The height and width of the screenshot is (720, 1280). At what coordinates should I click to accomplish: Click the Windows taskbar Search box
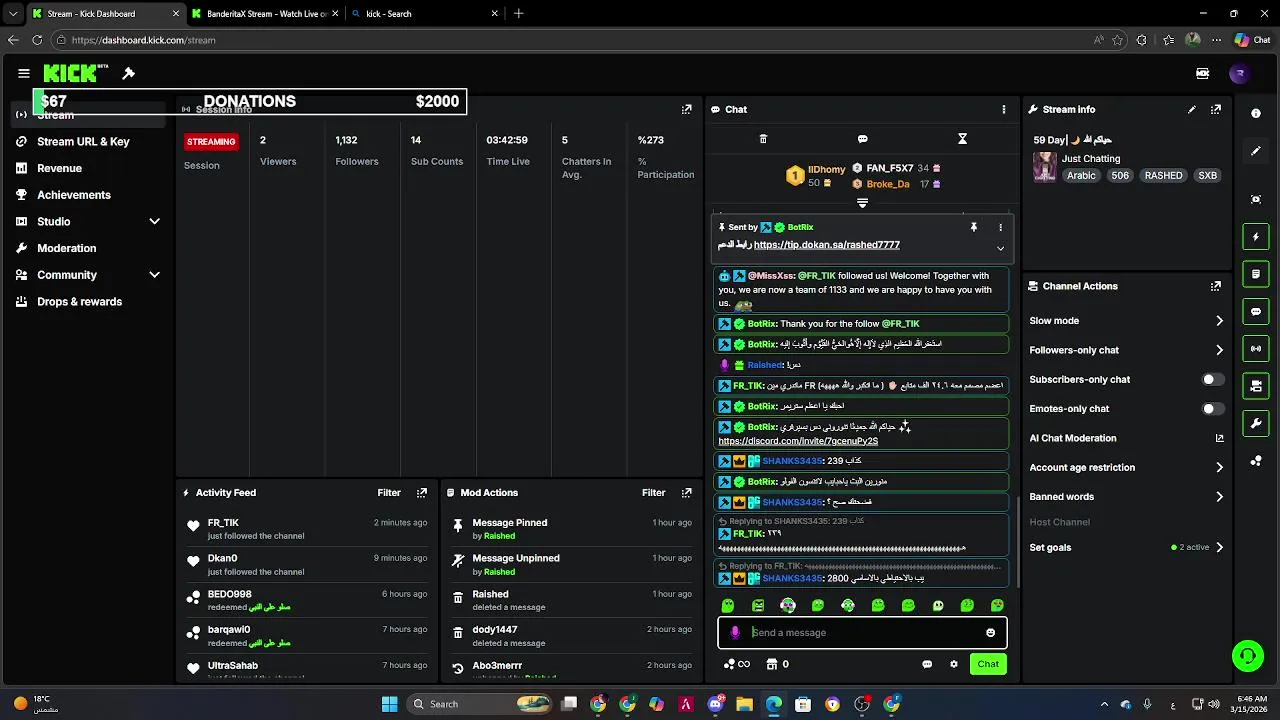tap(481, 704)
